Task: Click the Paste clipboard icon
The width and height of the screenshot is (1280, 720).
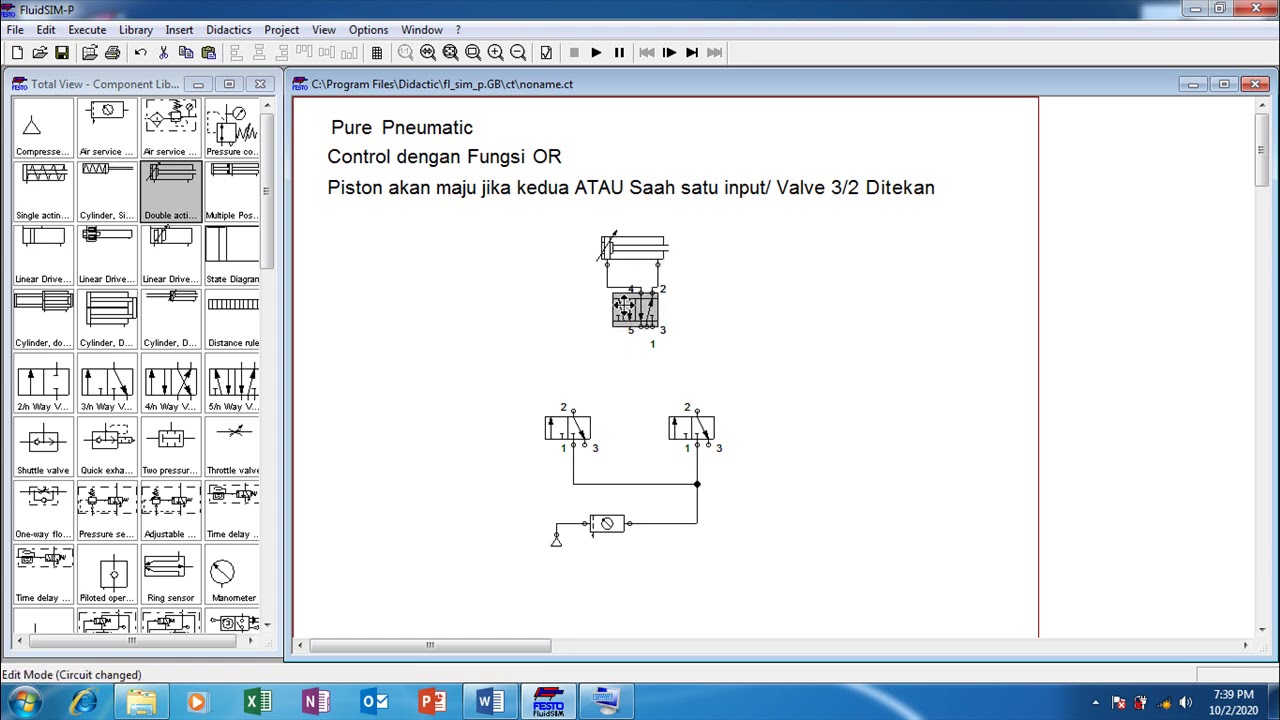Action: tap(209, 53)
